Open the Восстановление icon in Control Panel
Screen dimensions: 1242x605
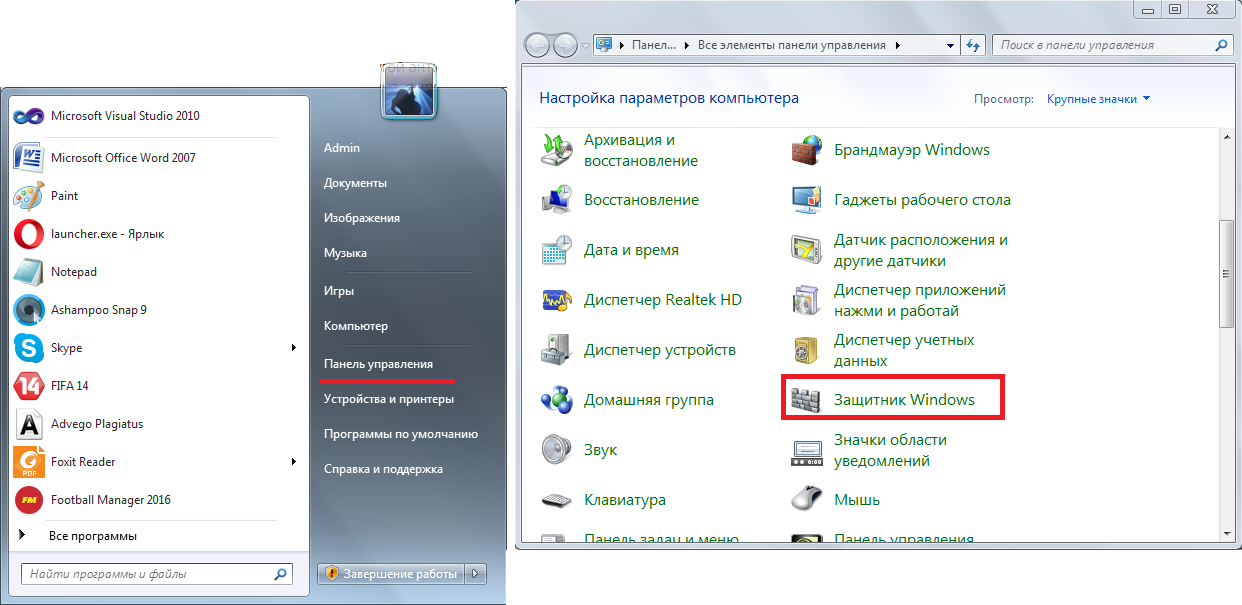point(557,200)
